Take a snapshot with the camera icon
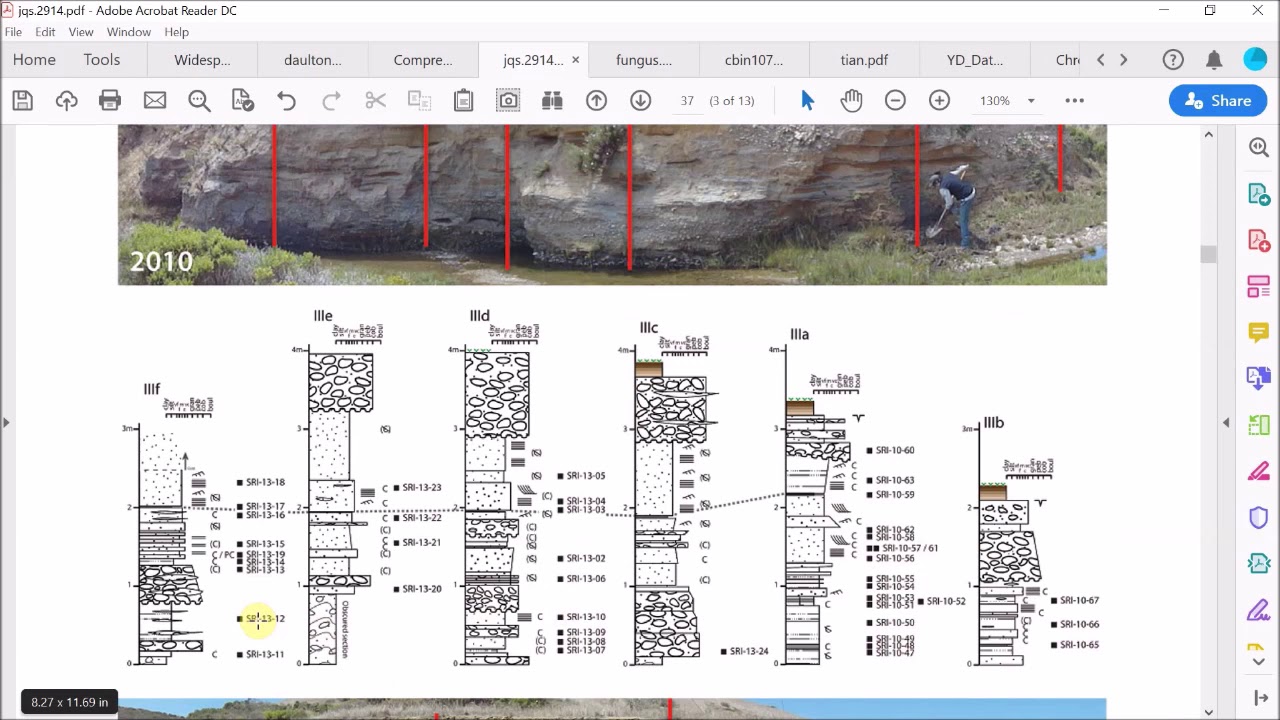The height and width of the screenshot is (720, 1280). [508, 100]
